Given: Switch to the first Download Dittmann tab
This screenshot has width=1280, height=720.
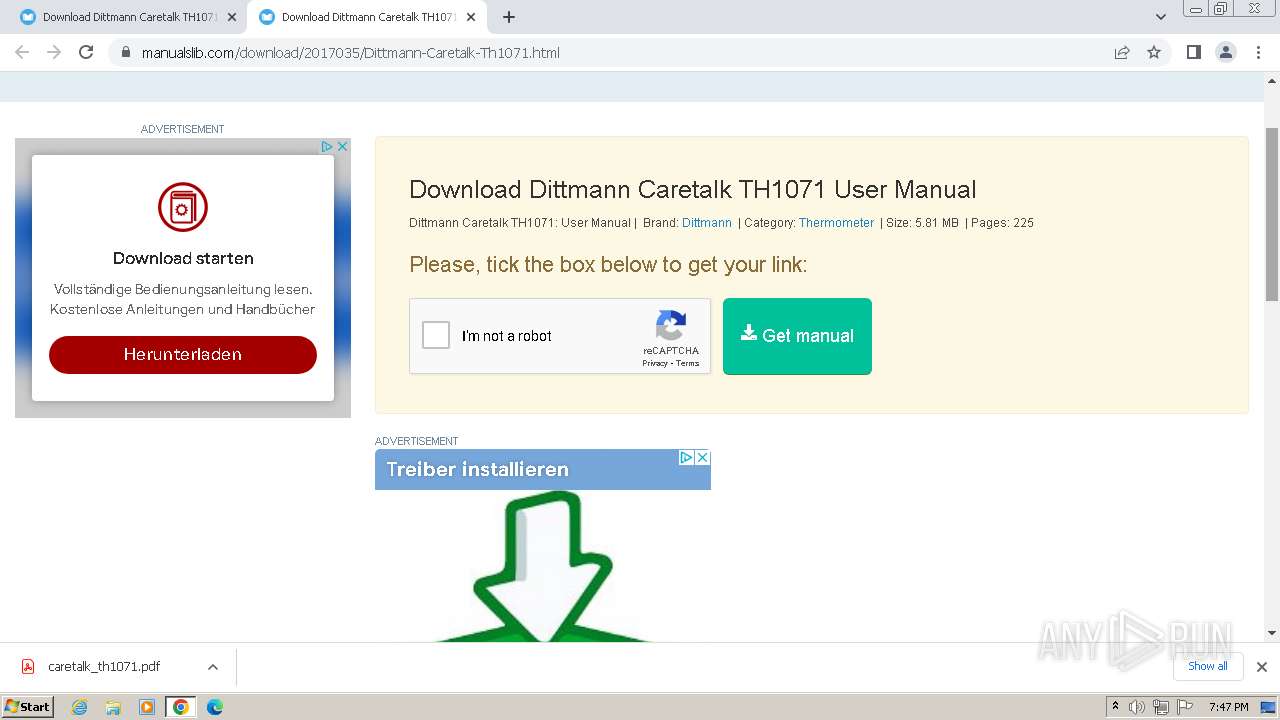Looking at the screenshot, I should pyautogui.click(x=127, y=17).
